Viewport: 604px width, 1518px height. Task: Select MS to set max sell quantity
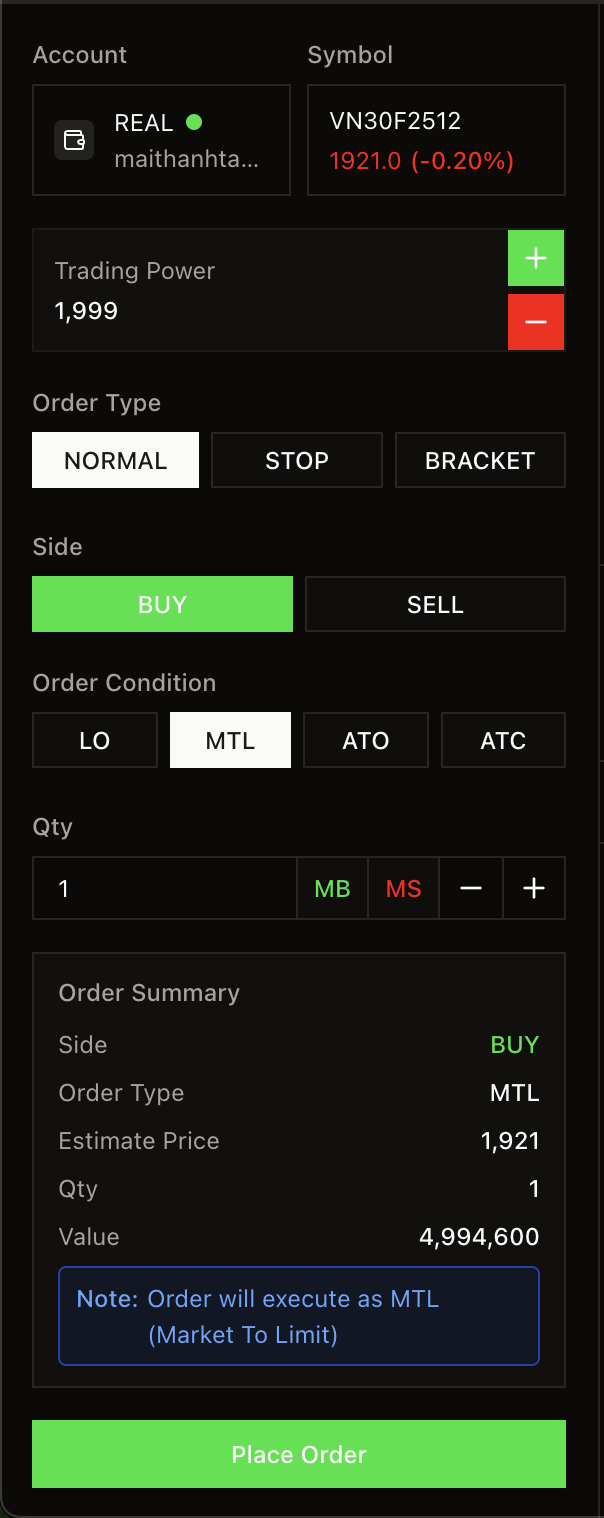point(403,888)
